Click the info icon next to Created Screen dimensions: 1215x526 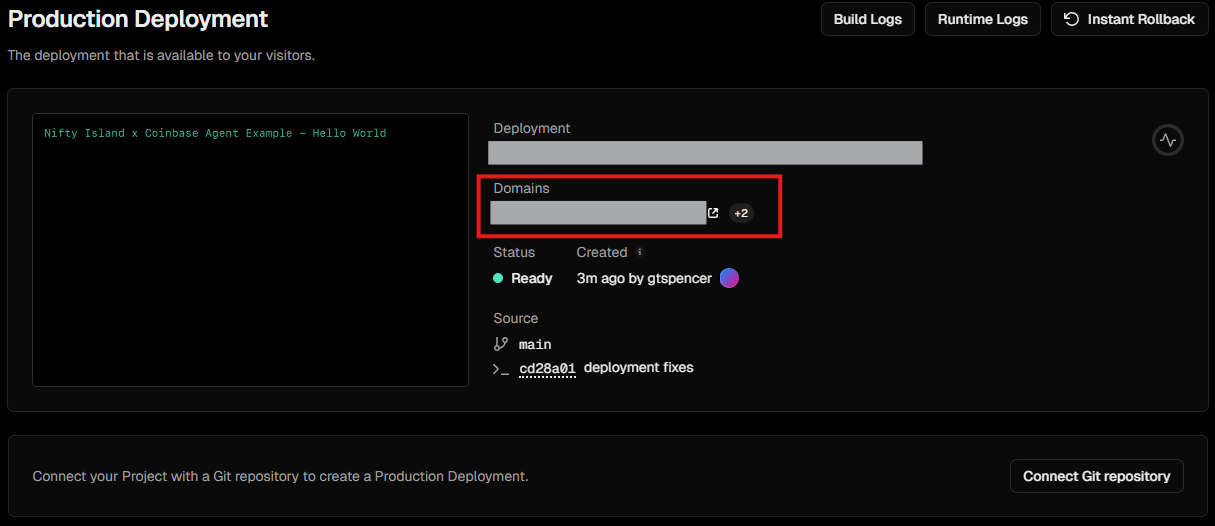(x=640, y=252)
